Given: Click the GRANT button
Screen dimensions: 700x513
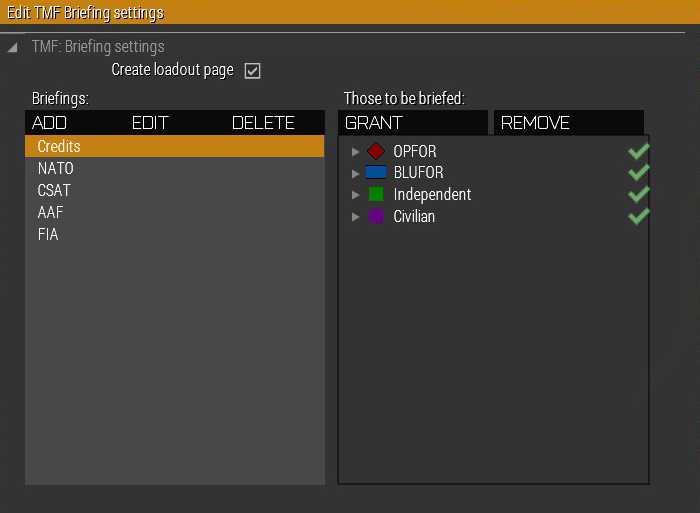Looking at the screenshot, I should pyautogui.click(x=412, y=123).
